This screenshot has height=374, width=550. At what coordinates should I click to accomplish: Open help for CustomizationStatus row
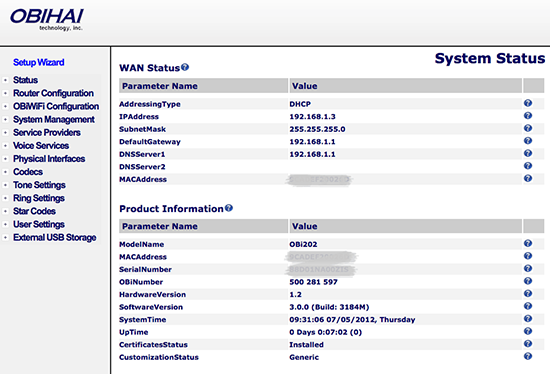point(528,356)
